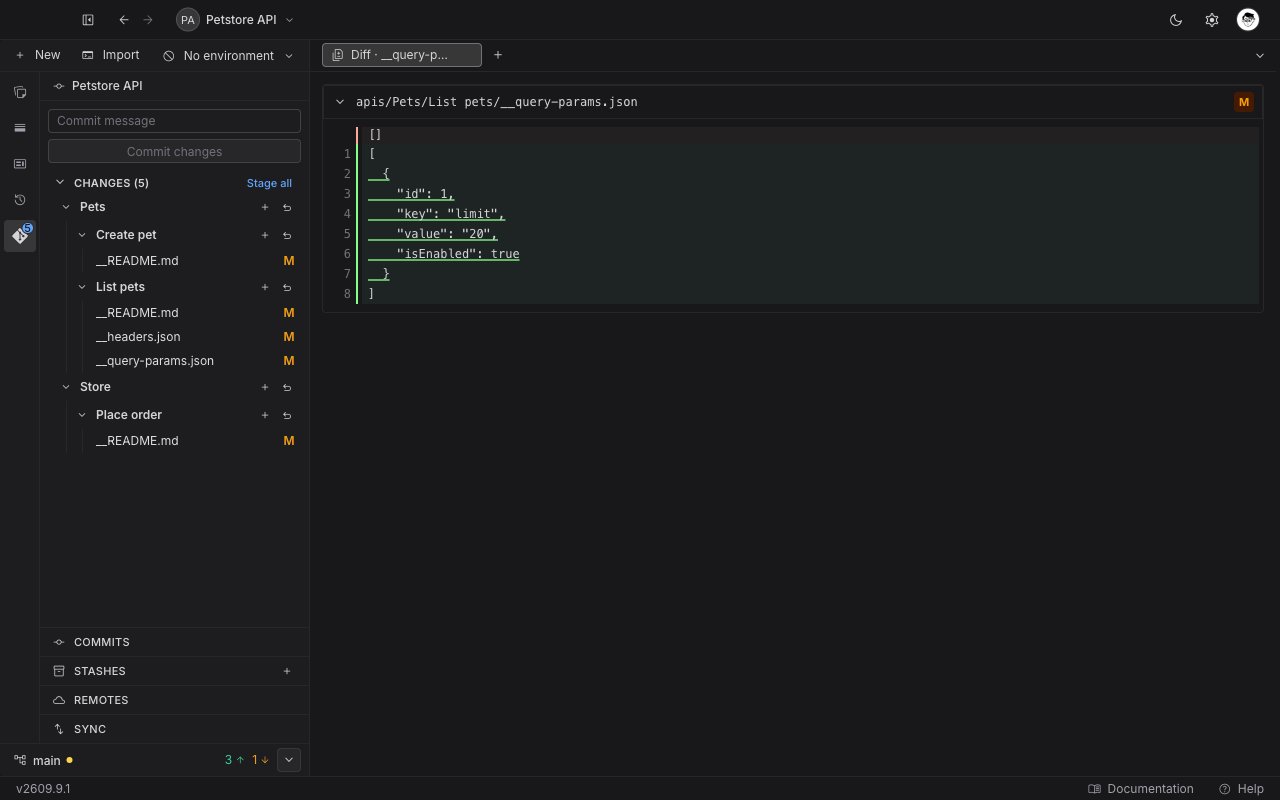Toggle the sidebar panel icon
Screen dimensions: 1280x800
coord(88,20)
